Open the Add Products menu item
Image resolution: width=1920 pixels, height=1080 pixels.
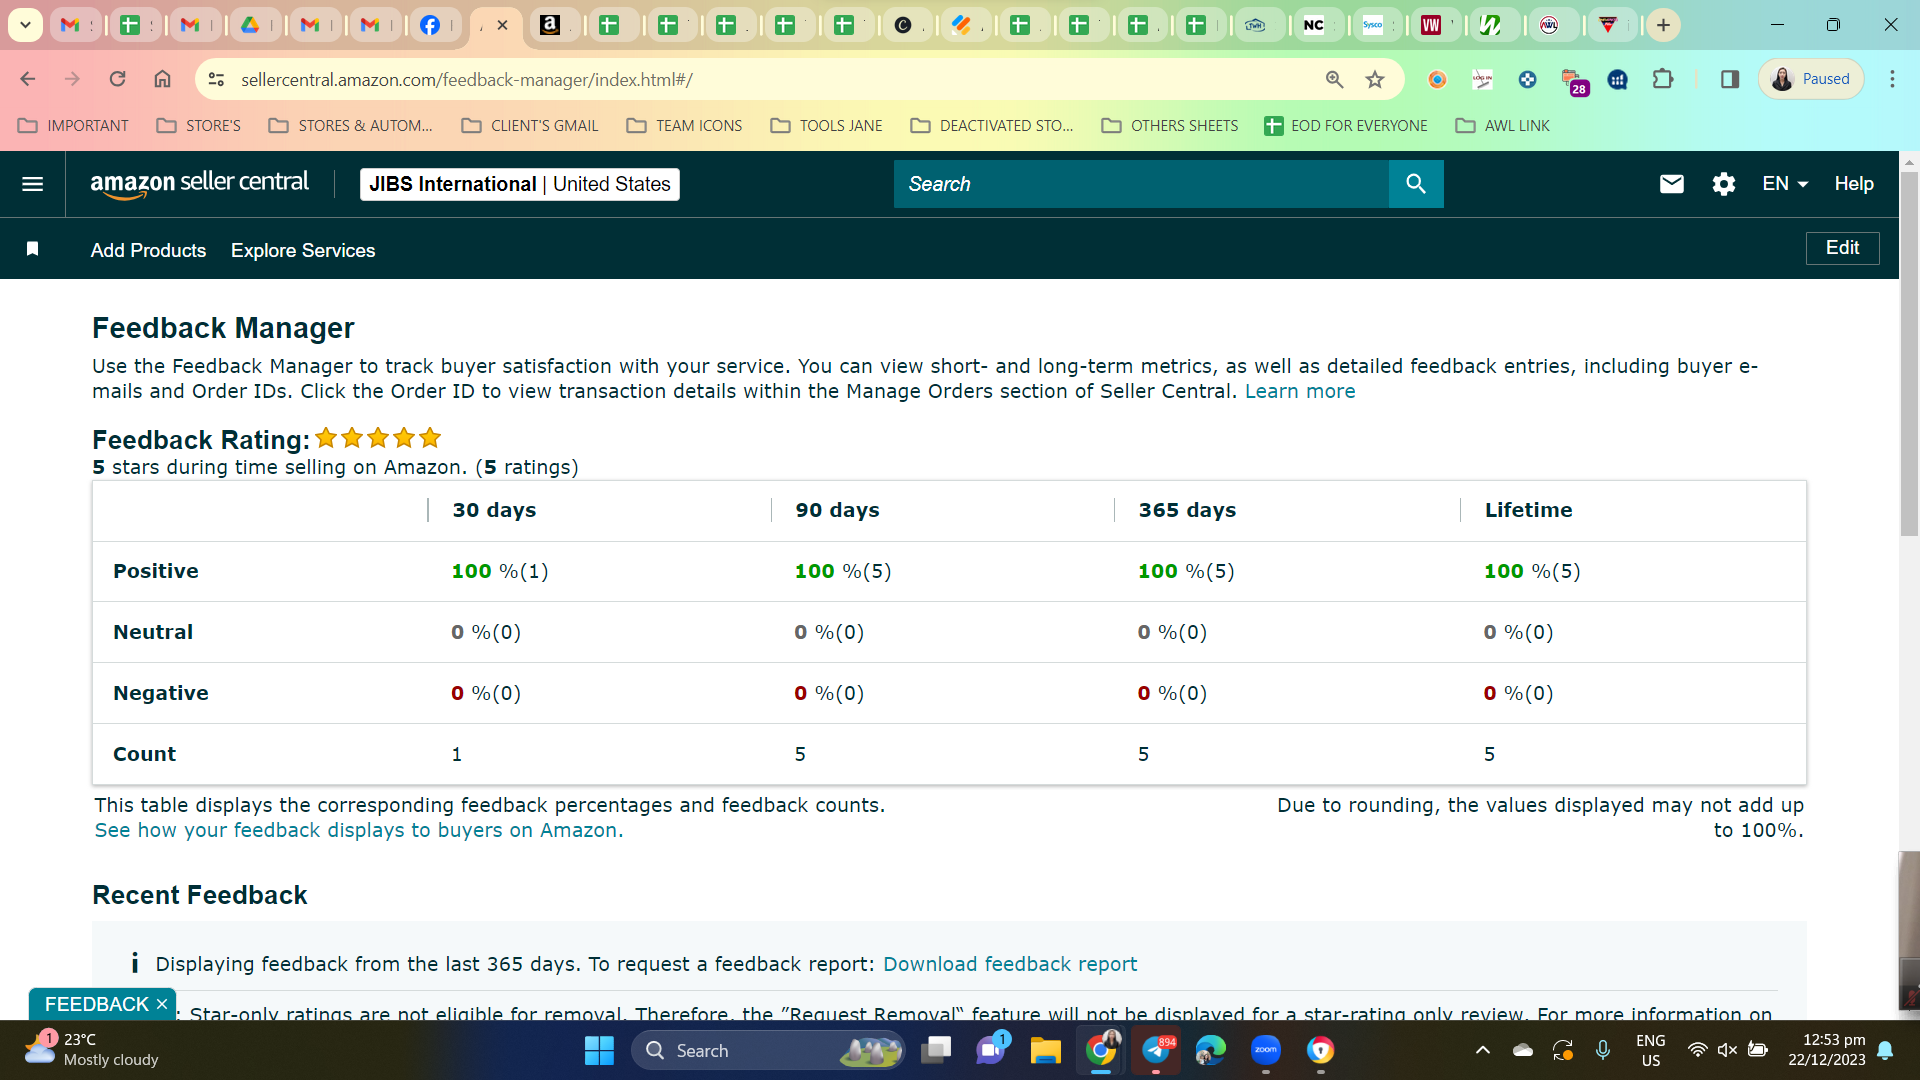click(148, 250)
